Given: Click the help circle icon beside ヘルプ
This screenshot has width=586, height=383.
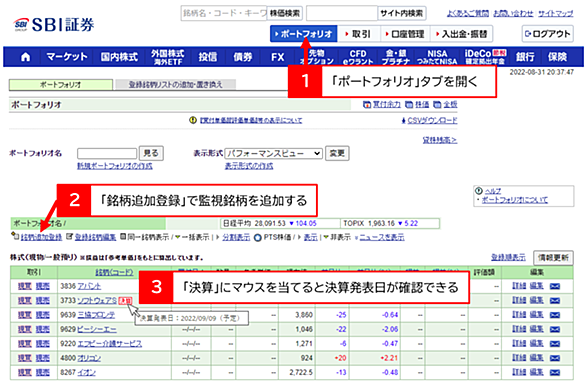Looking at the screenshot, I should point(479,191).
